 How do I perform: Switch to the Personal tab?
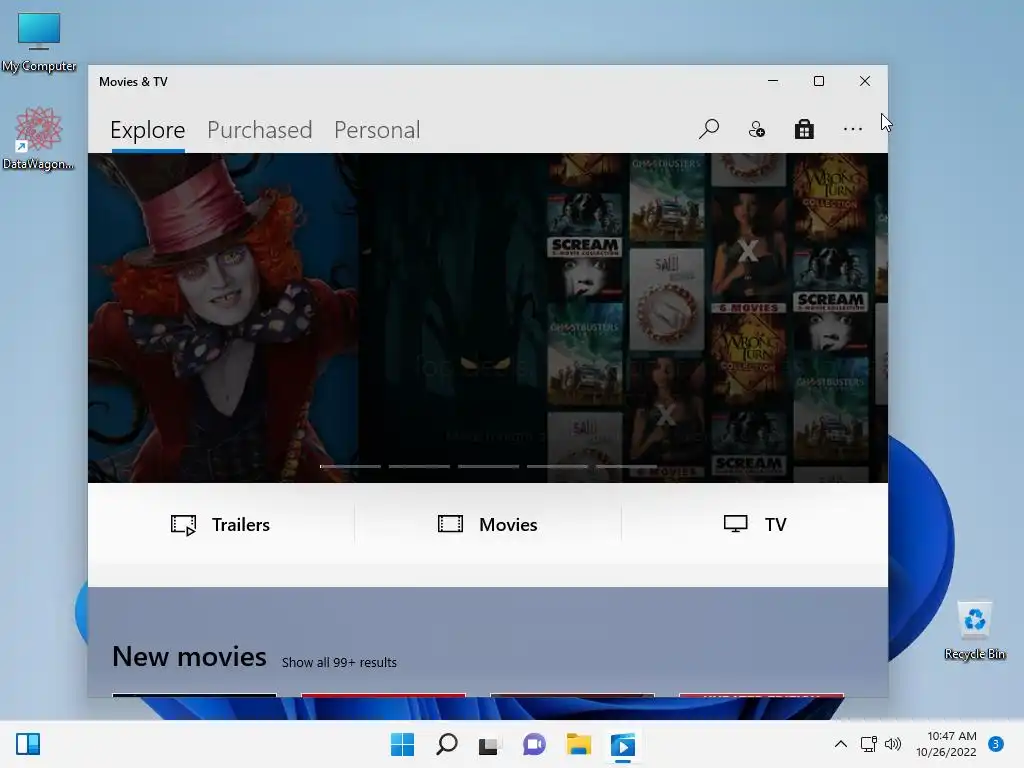(377, 130)
